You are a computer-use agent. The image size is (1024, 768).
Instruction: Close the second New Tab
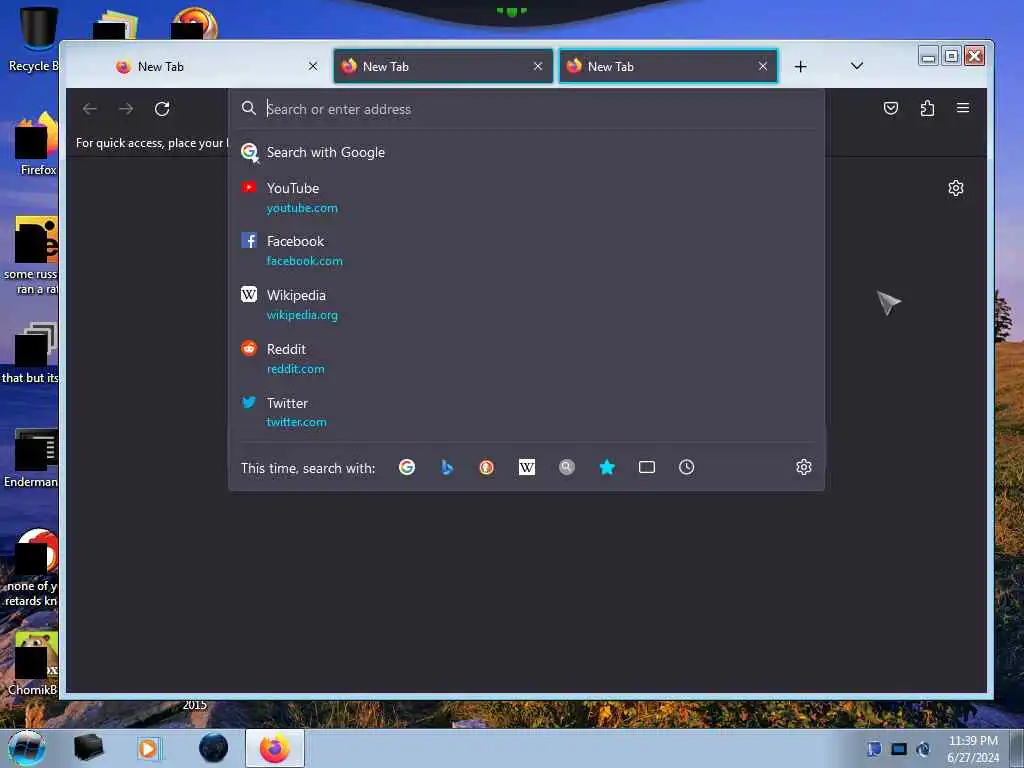coord(538,66)
